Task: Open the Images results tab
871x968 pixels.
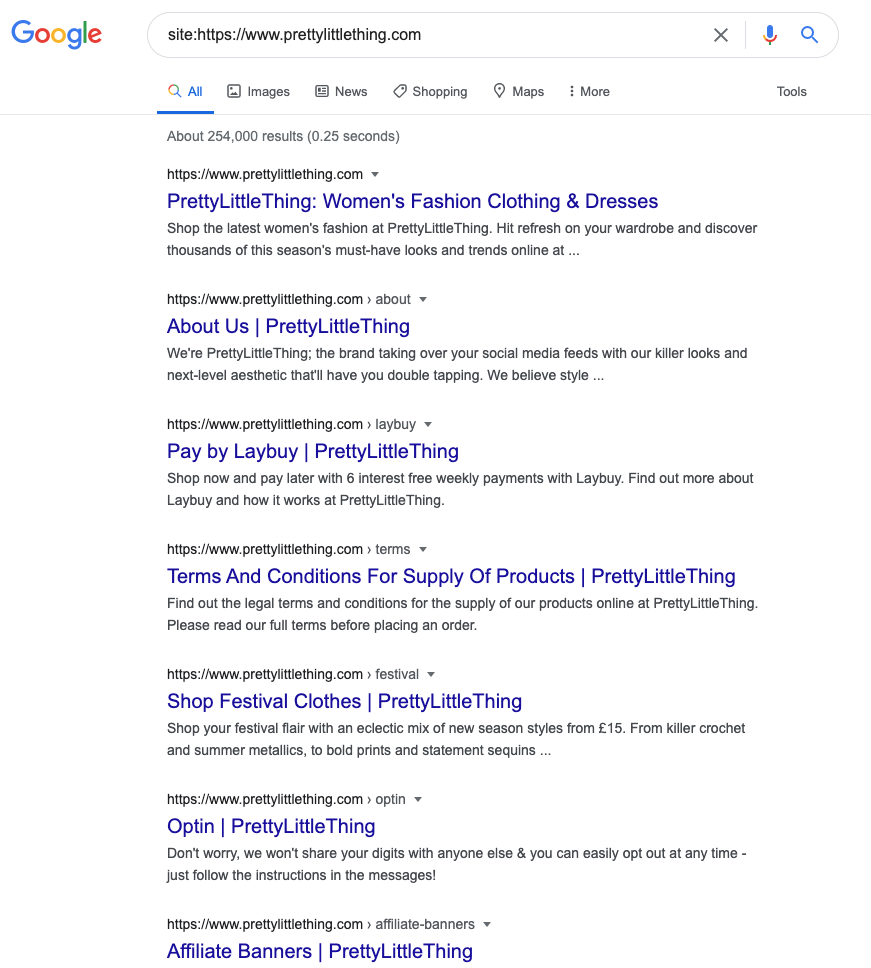Action: (x=258, y=91)
